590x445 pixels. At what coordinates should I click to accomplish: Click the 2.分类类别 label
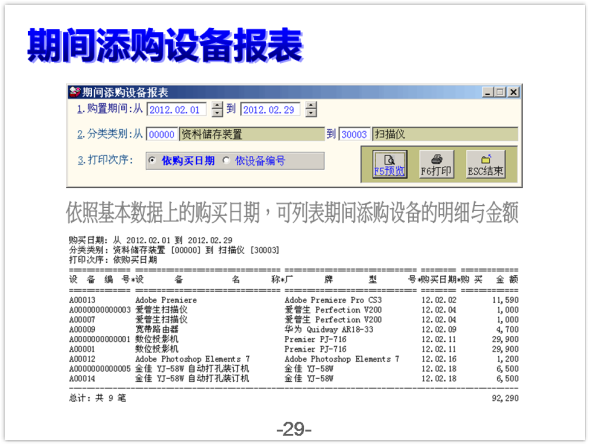[110, 134]
